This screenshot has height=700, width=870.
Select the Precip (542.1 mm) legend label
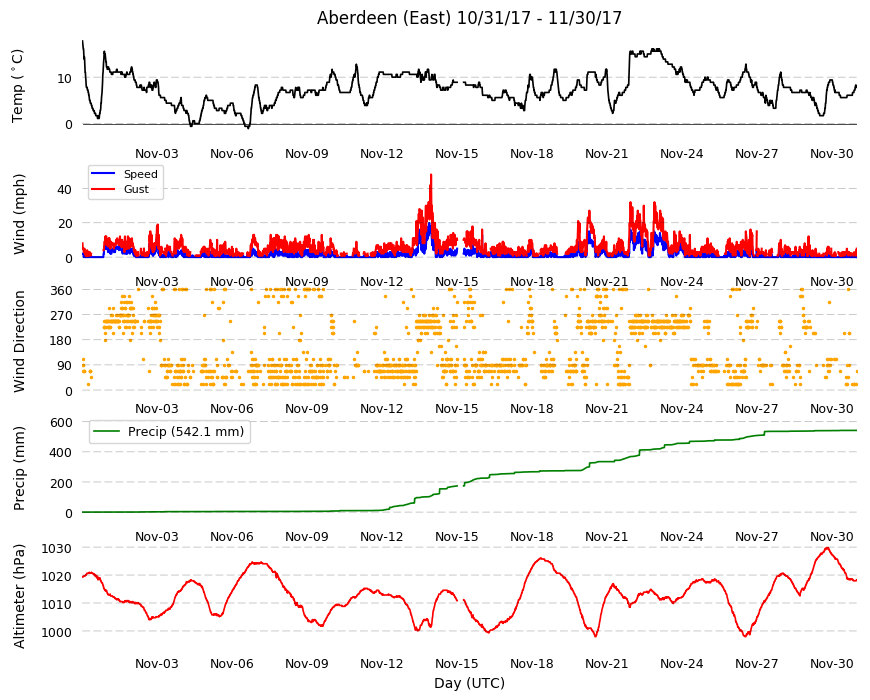tap(186, 432)
